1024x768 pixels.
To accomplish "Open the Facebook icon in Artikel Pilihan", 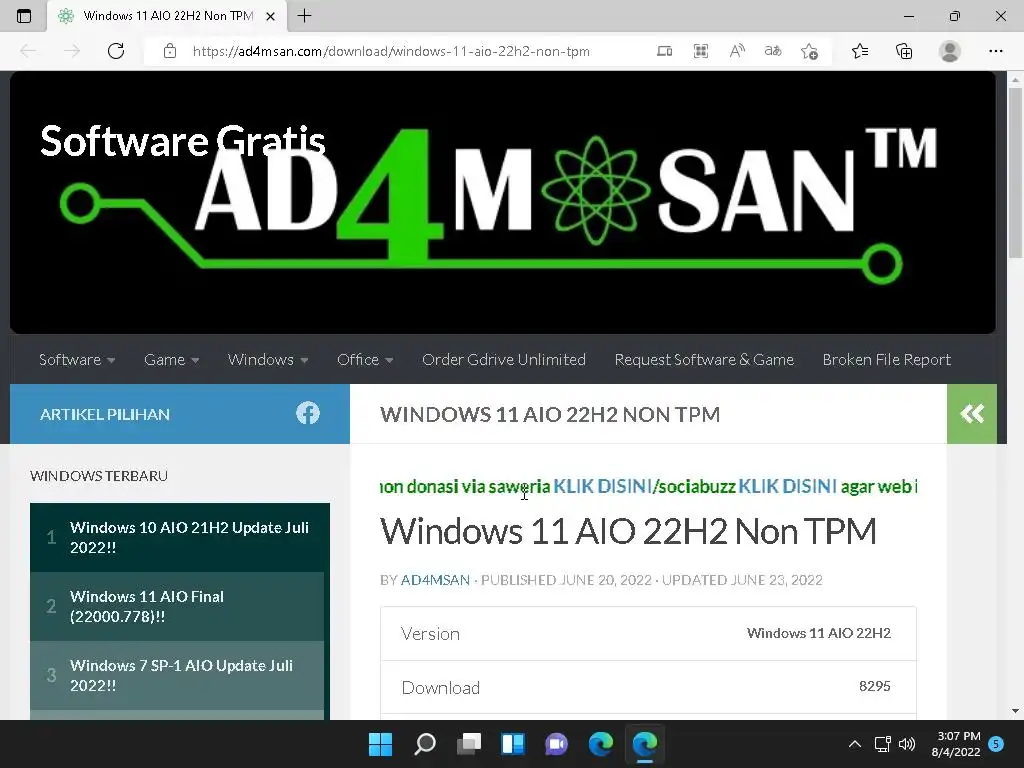I will 308,413.
